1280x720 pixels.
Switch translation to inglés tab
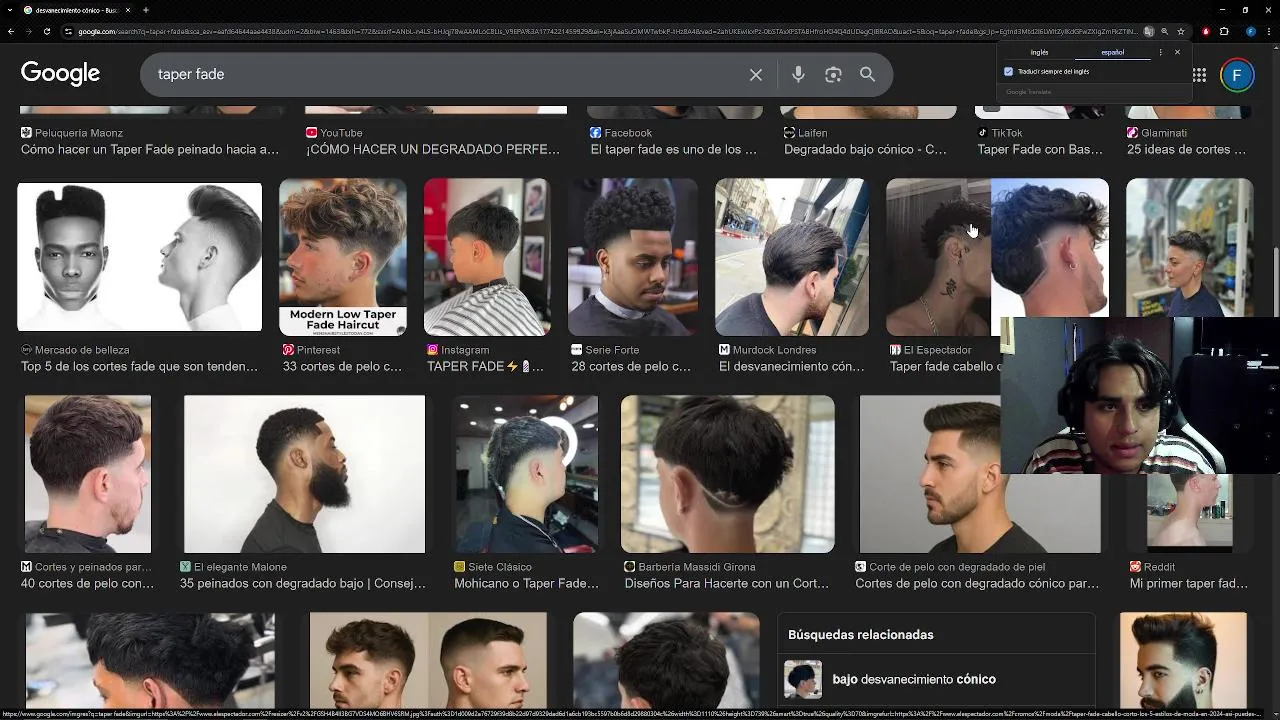coord(1039,52)
